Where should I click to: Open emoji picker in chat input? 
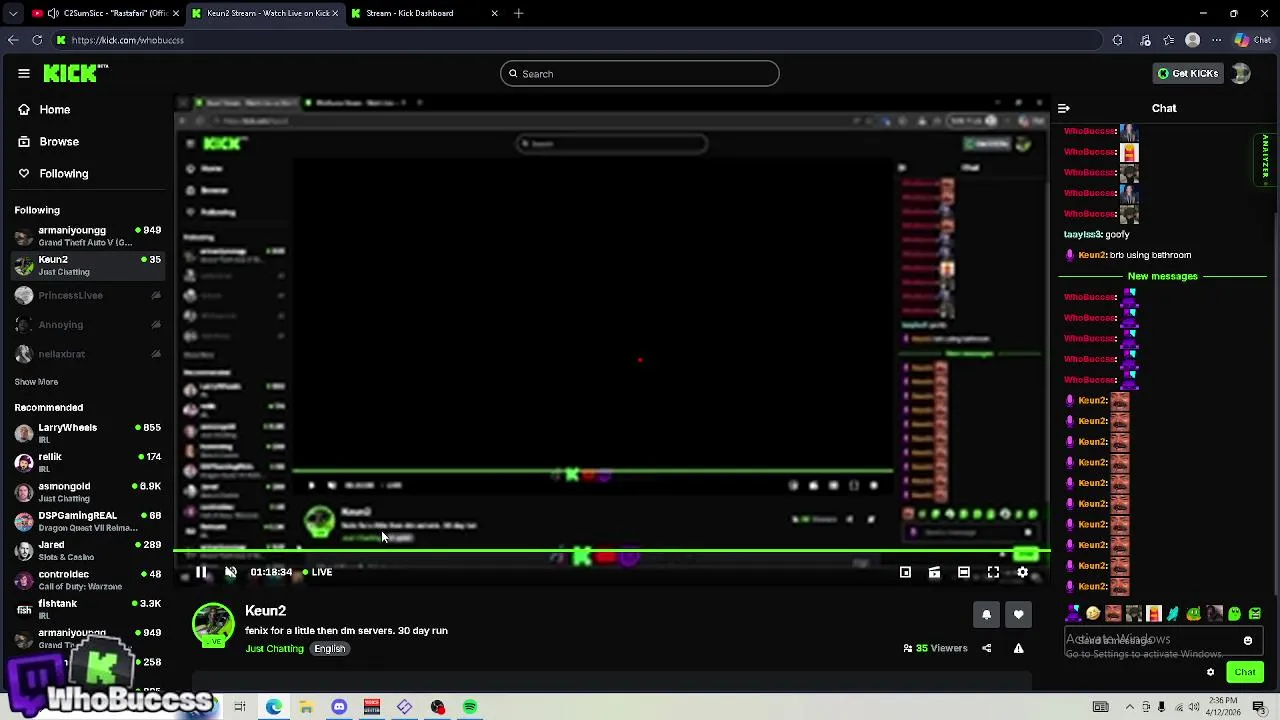tap(1248, 640)
